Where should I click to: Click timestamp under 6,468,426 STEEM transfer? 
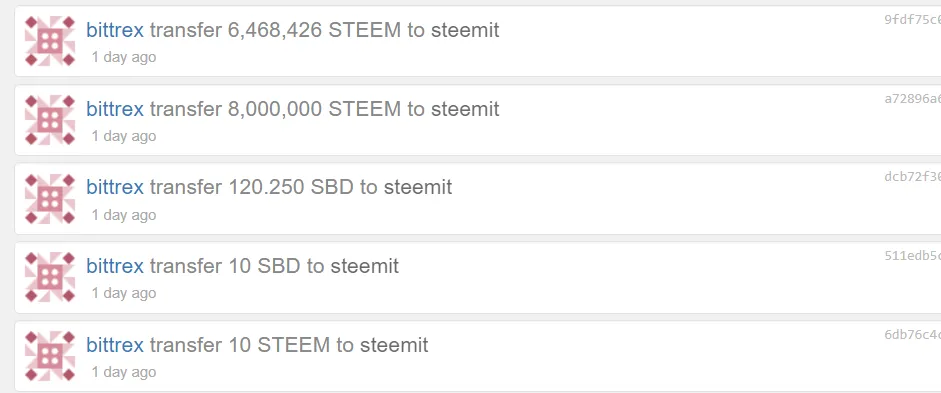coord(124,58)
